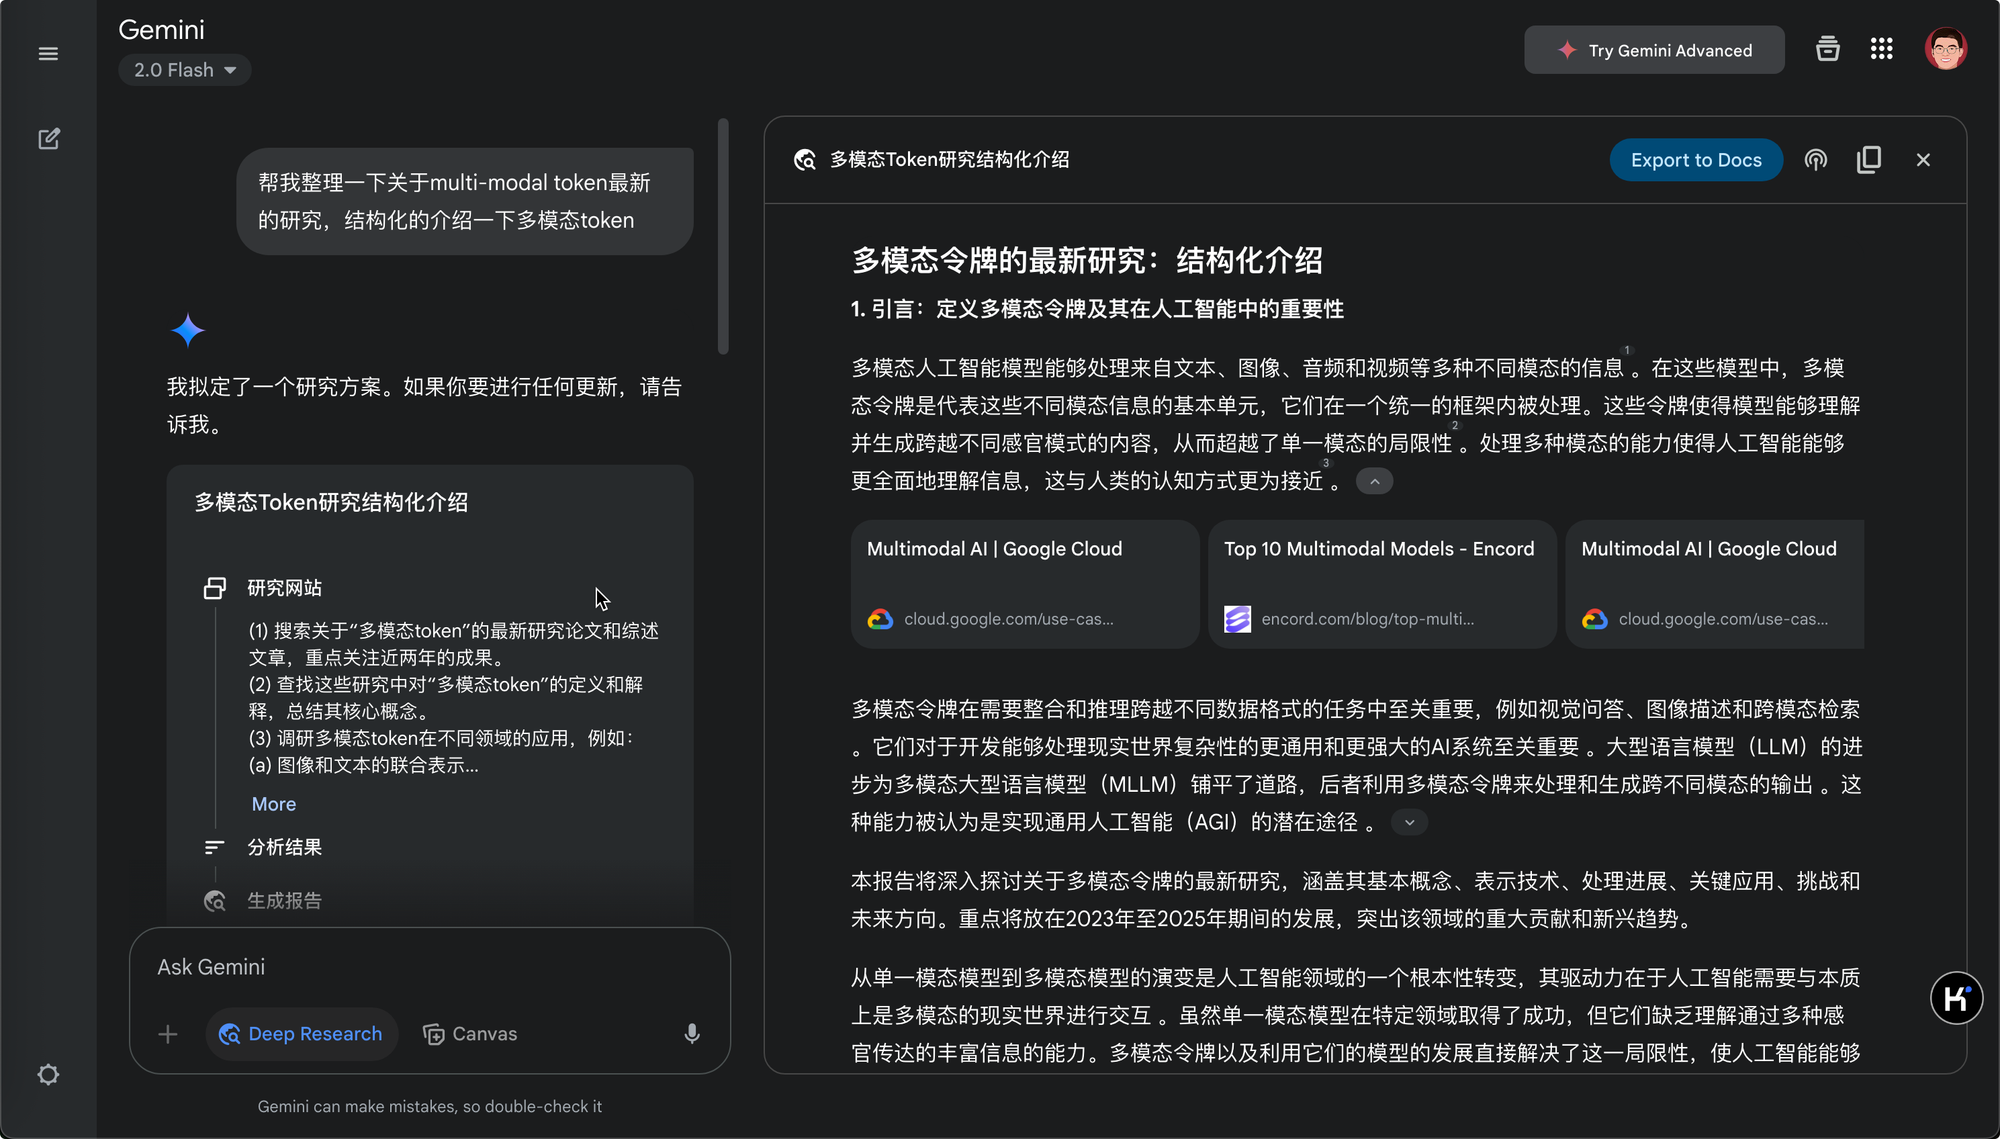Click citation superscript 1 in first paragraph
The width and height of the screenshot is (2000, 1139).
click(1627, 351)
